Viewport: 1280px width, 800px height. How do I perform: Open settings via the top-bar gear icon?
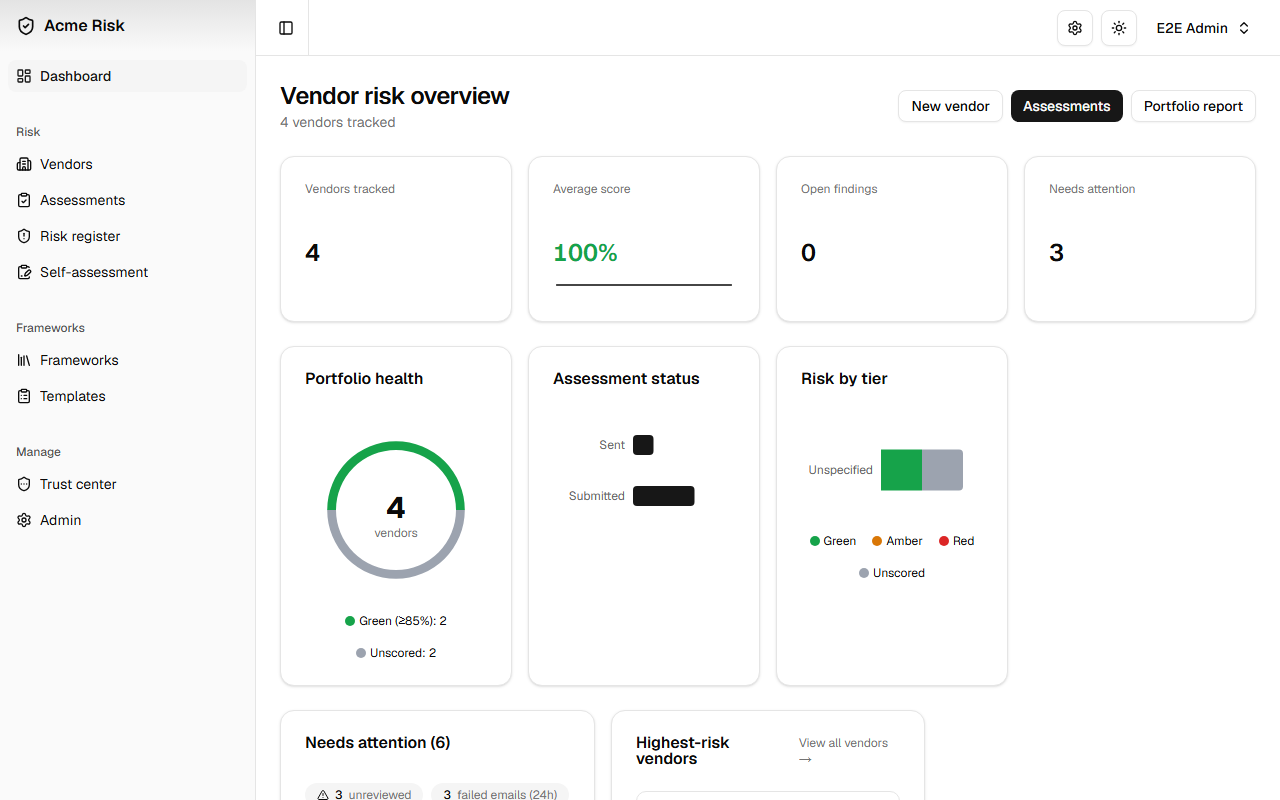coord(1075,28)
